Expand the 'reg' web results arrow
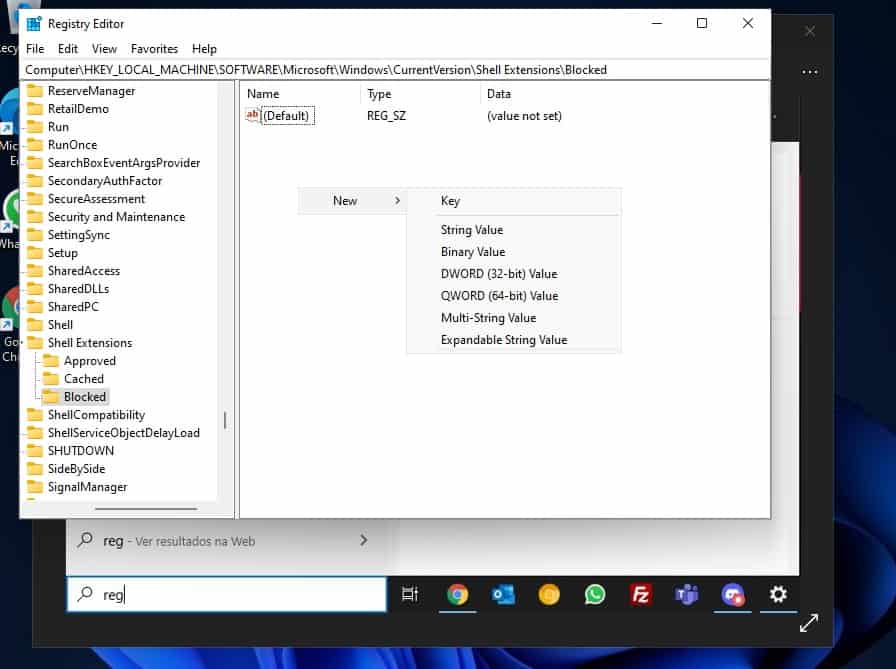Viewport: 896px width, 669px height. click(x=363, y=541)
